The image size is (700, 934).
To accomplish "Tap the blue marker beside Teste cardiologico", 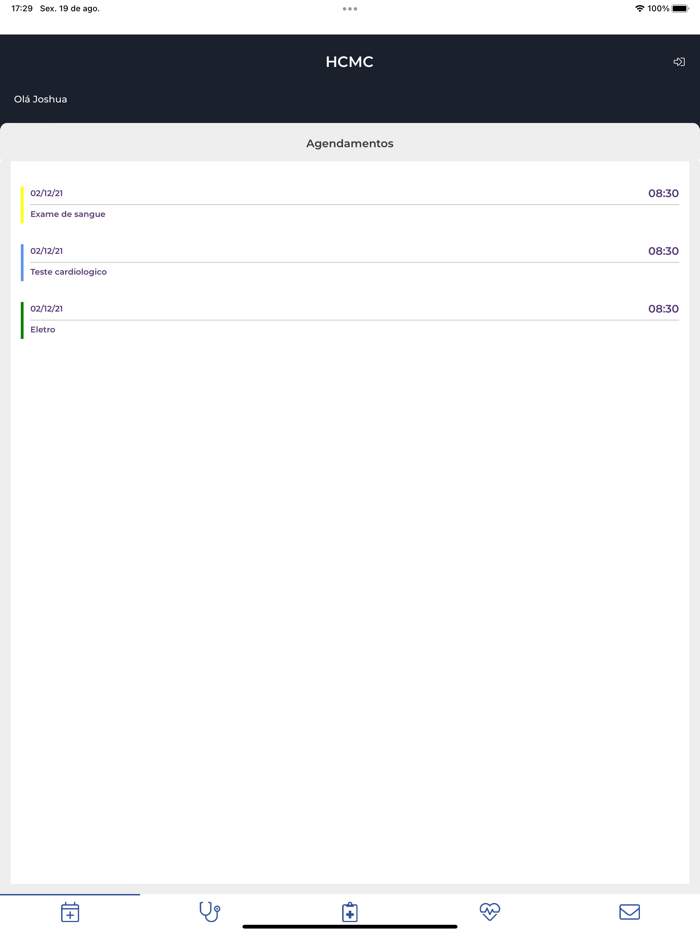I will [22, 262].
